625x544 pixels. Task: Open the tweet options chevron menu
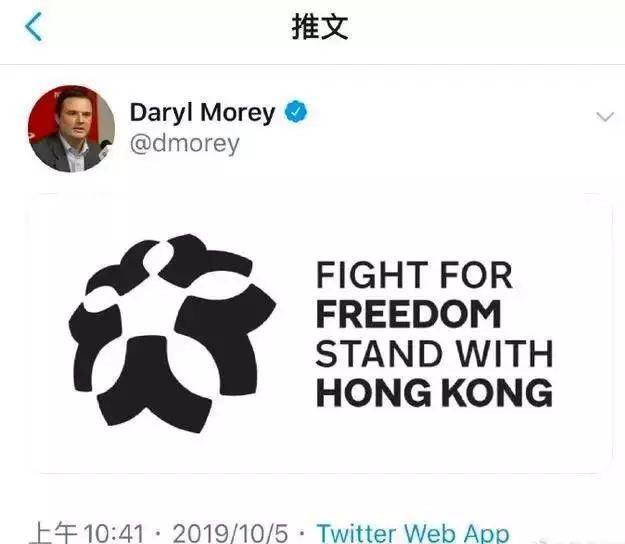605,117
